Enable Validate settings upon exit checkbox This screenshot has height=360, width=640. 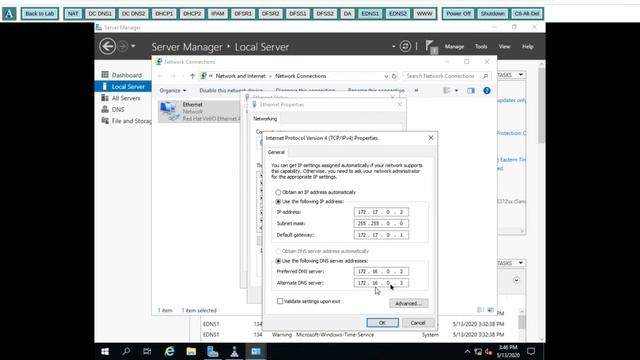[x=280, y=301]
